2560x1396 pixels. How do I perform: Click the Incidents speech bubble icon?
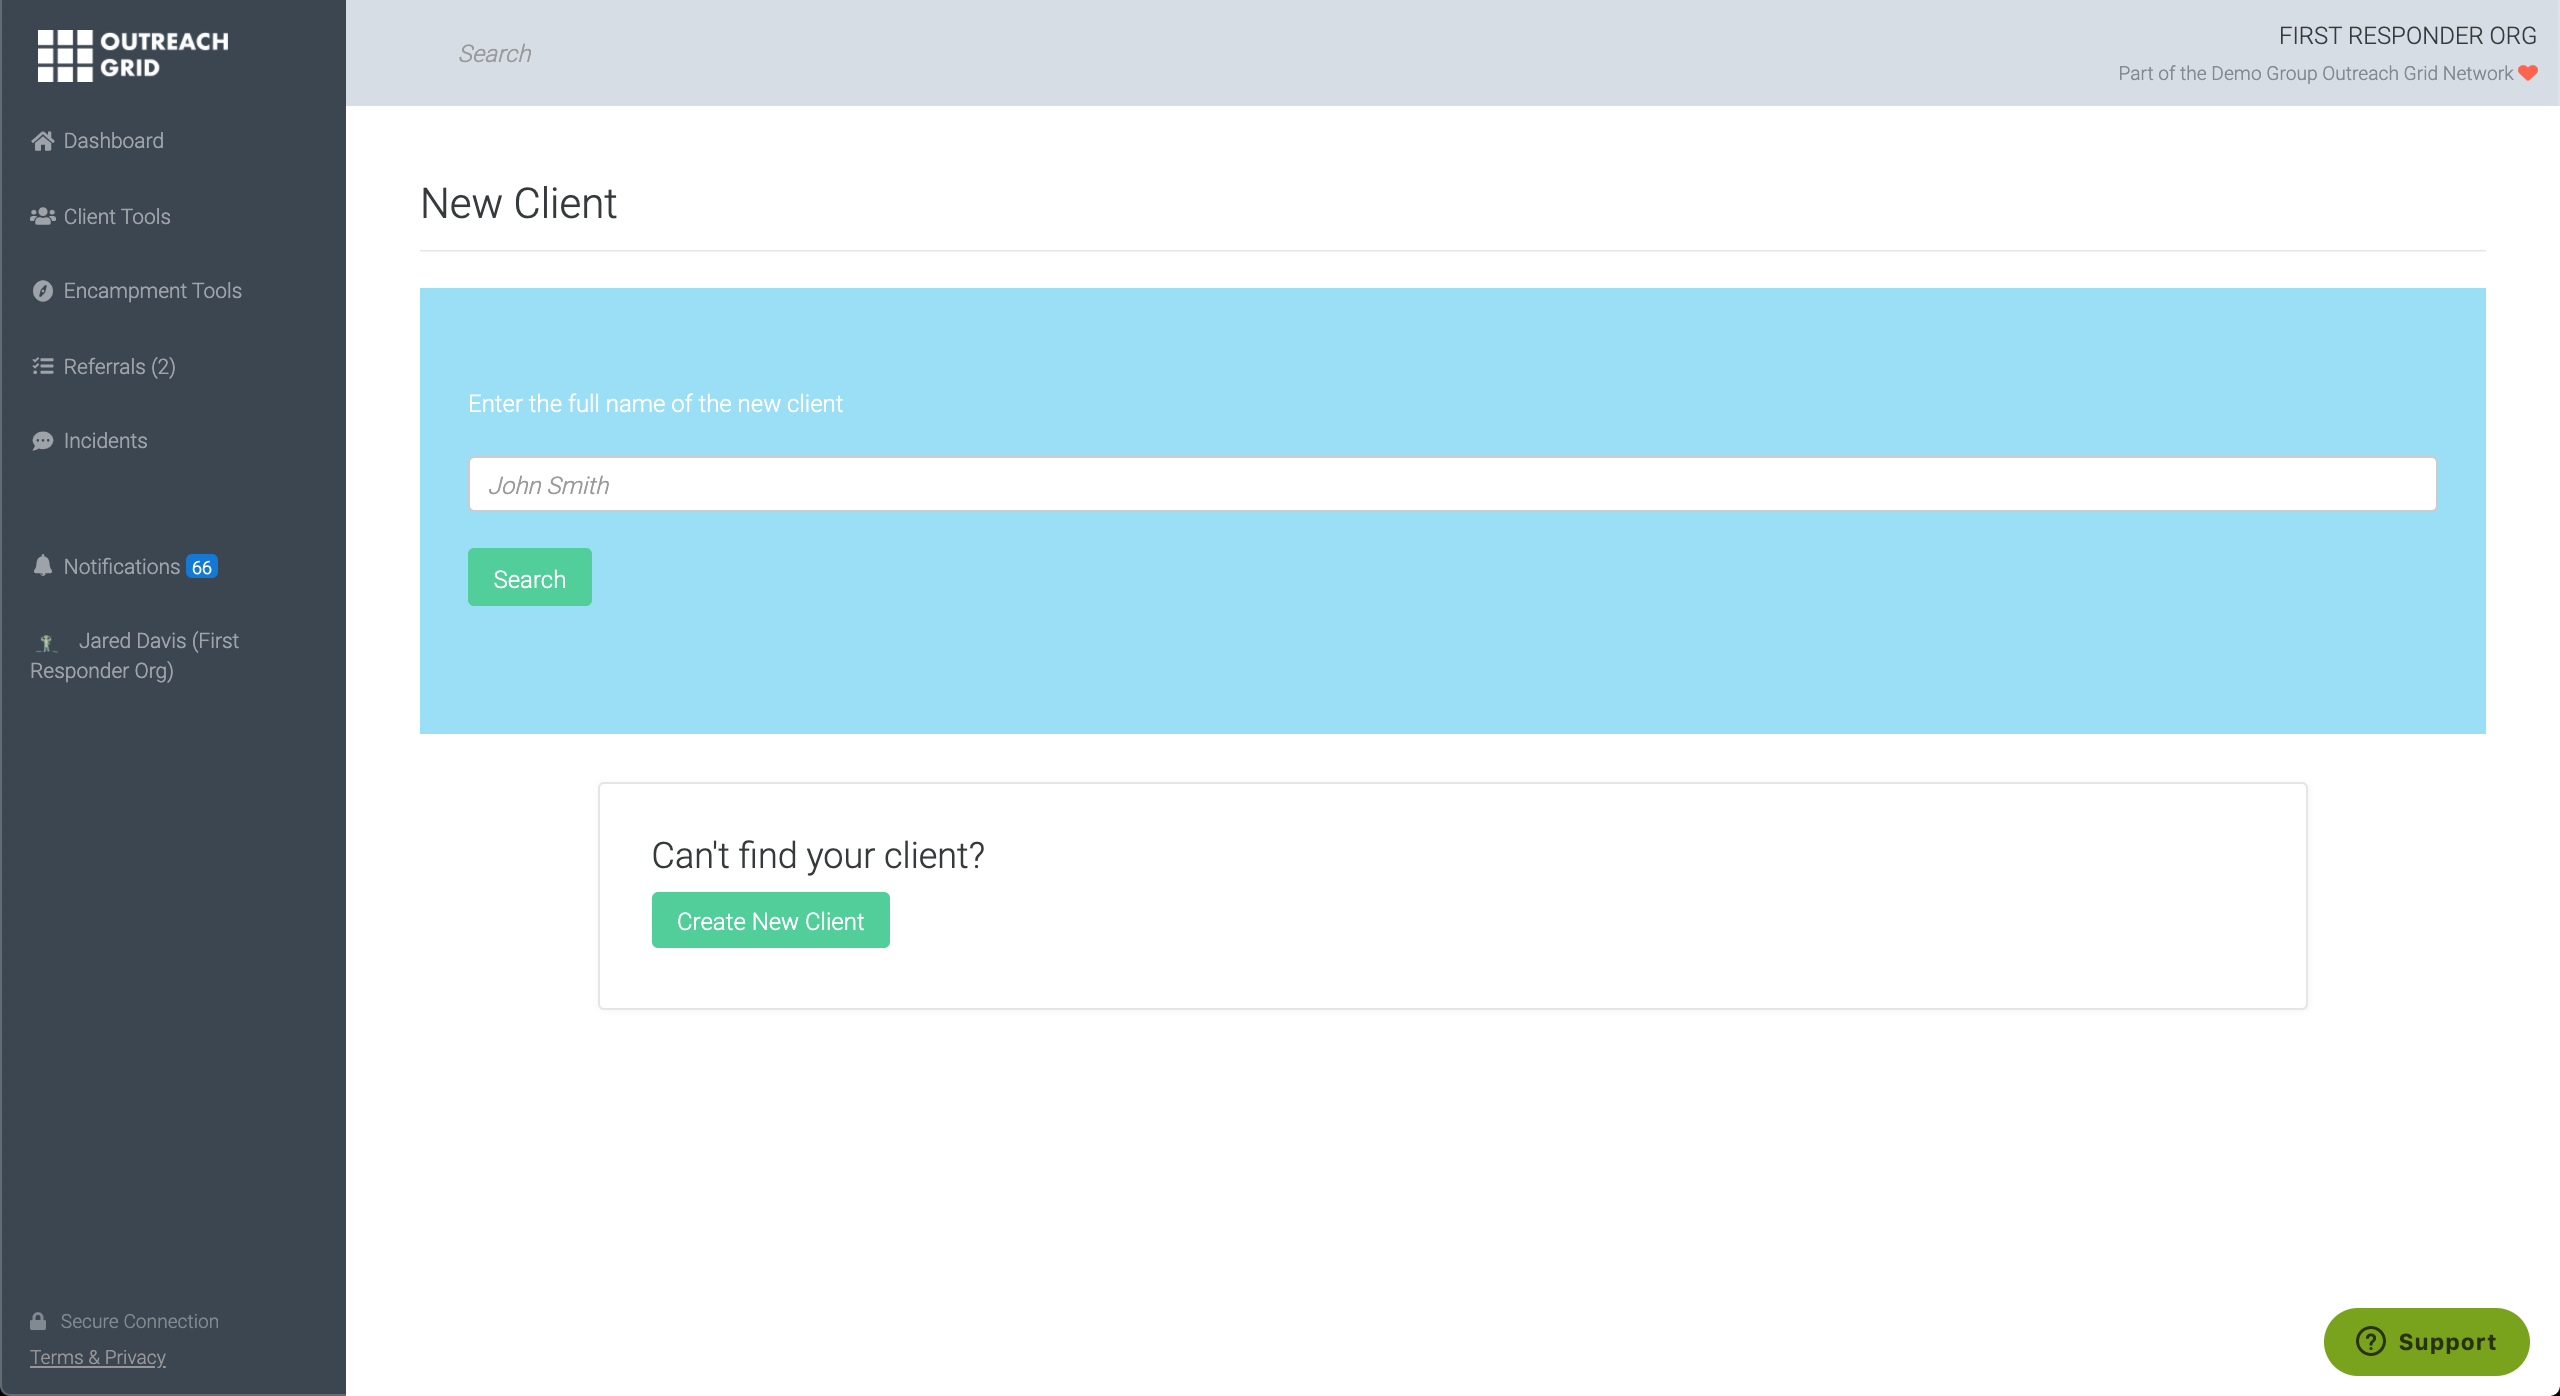[42, 441]
